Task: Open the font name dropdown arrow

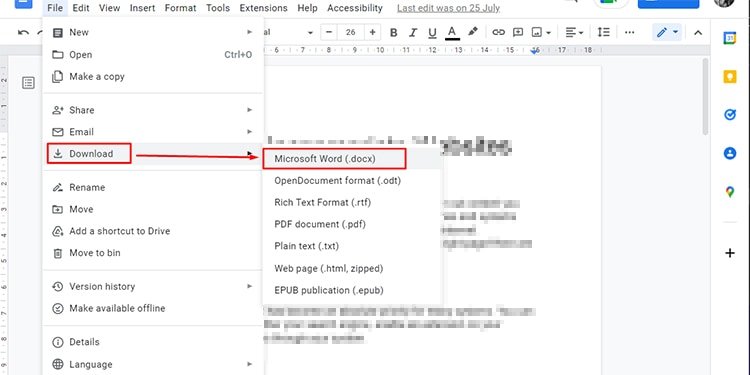Action: [310, 33]
